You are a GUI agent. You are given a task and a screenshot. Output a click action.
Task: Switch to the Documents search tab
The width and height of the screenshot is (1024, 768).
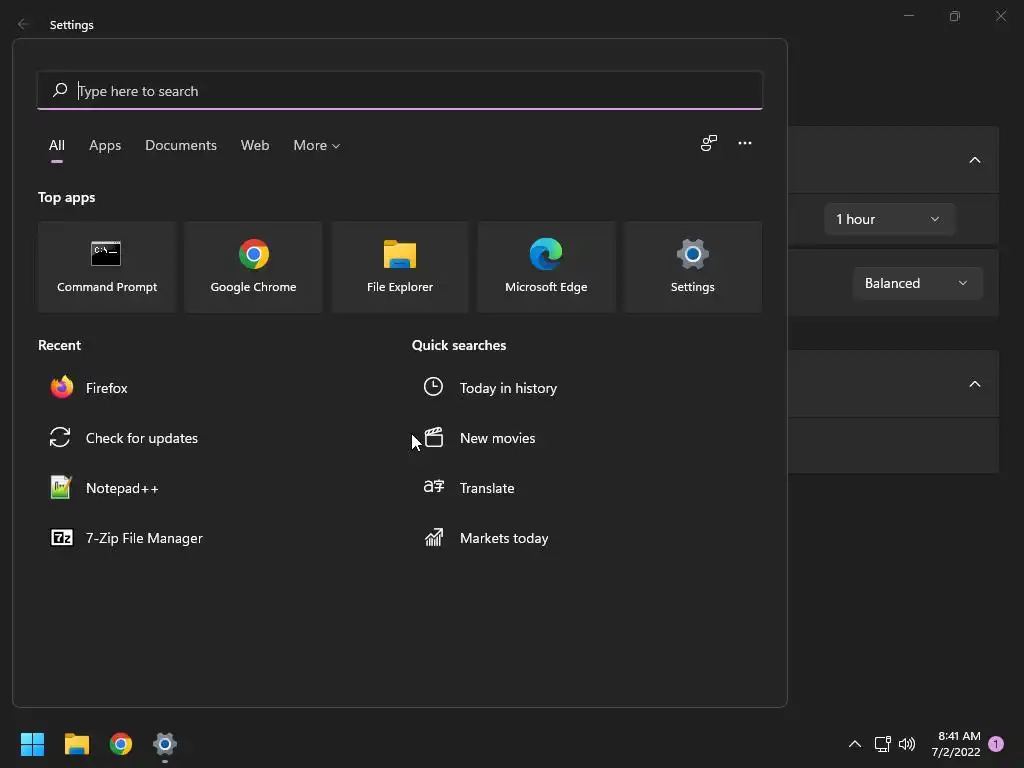click(181, 146)
